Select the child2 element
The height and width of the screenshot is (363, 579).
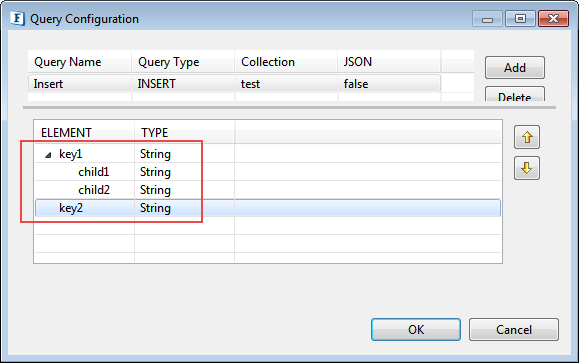point(94,190)
